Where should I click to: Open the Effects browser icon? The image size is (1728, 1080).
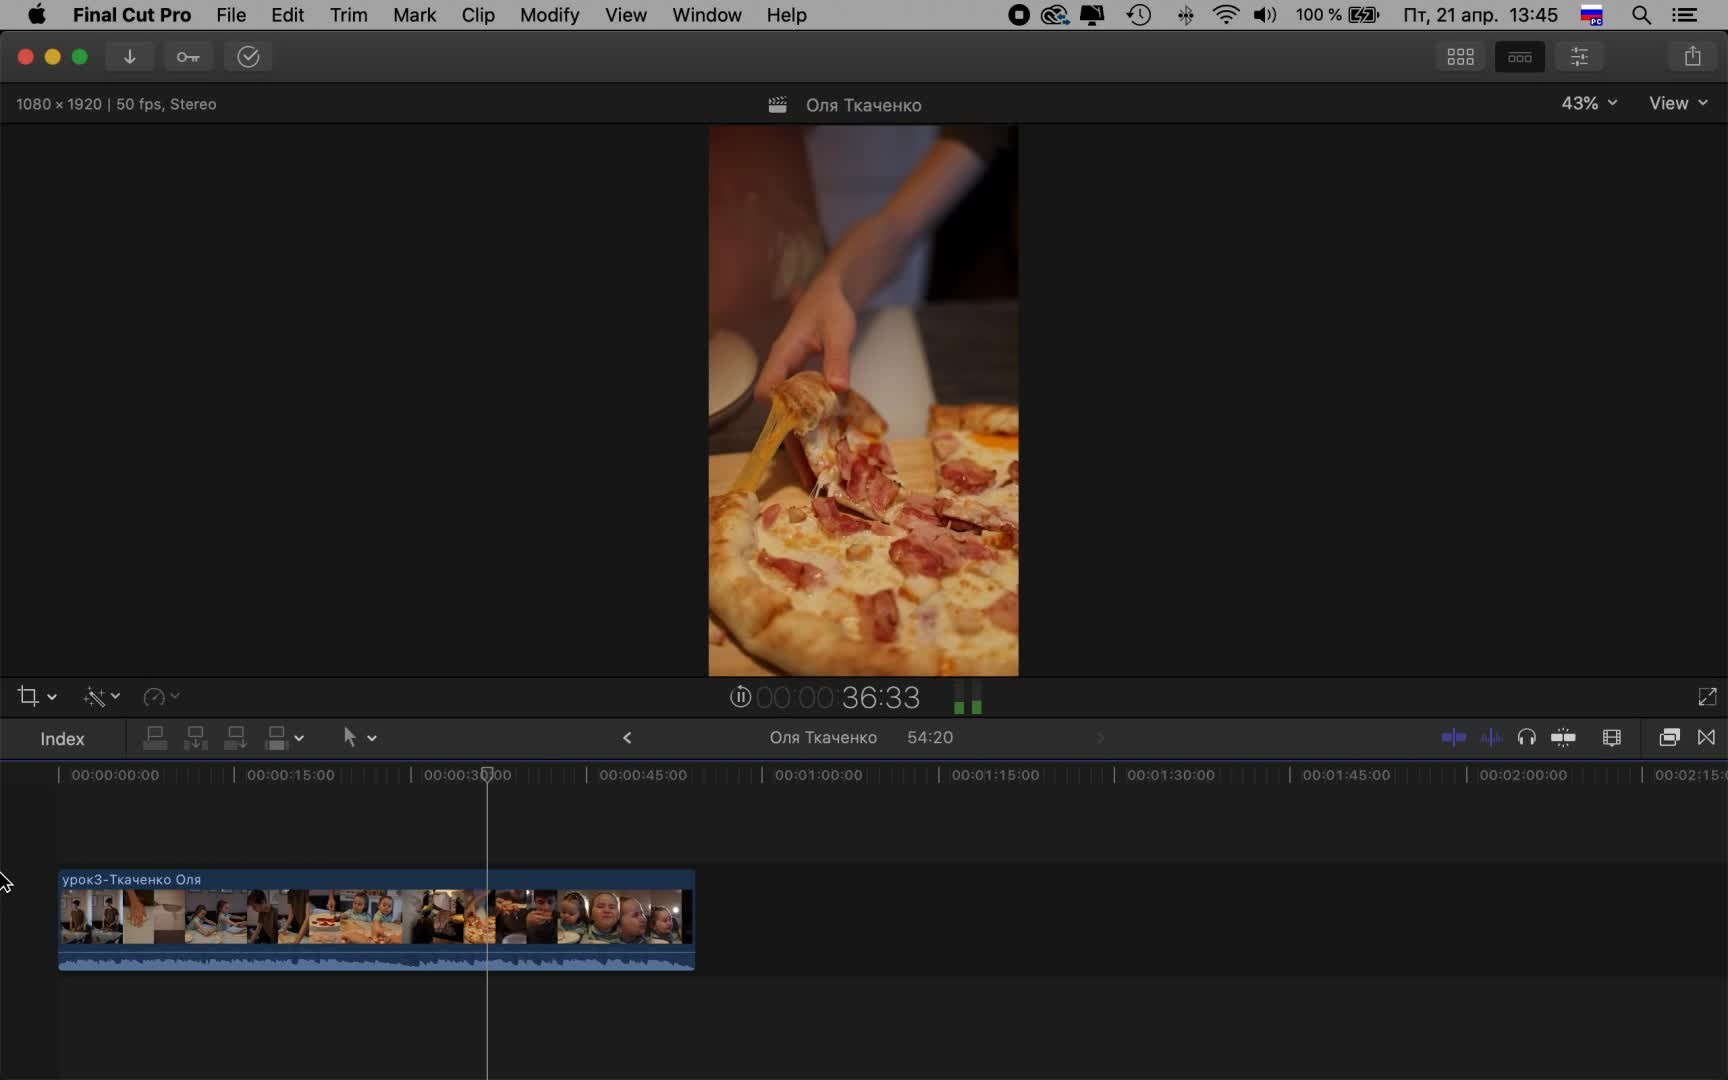point(1668,738)
